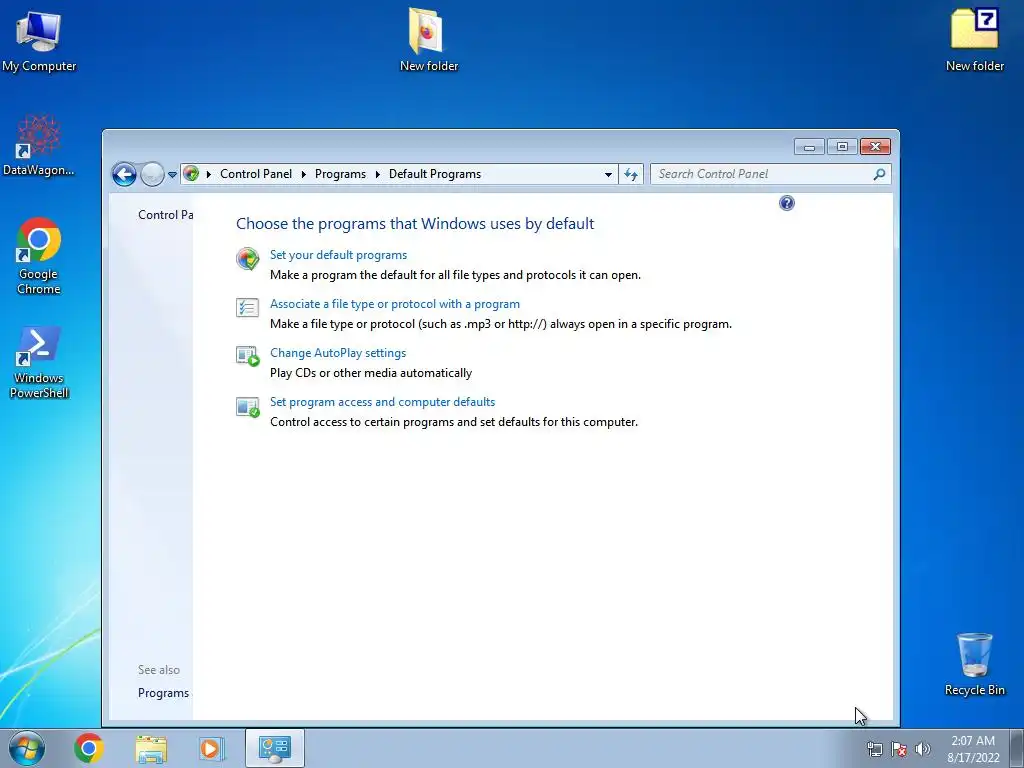Expand the arrow after Control Panel breadcrumb
This screenshot has height=768, width=1024.
(304, 174)
